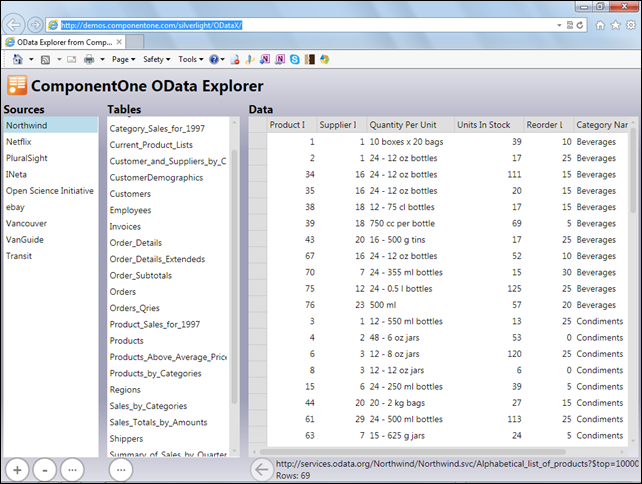Select the Northwind source
The image size is (642, 484).
point(51,125)
